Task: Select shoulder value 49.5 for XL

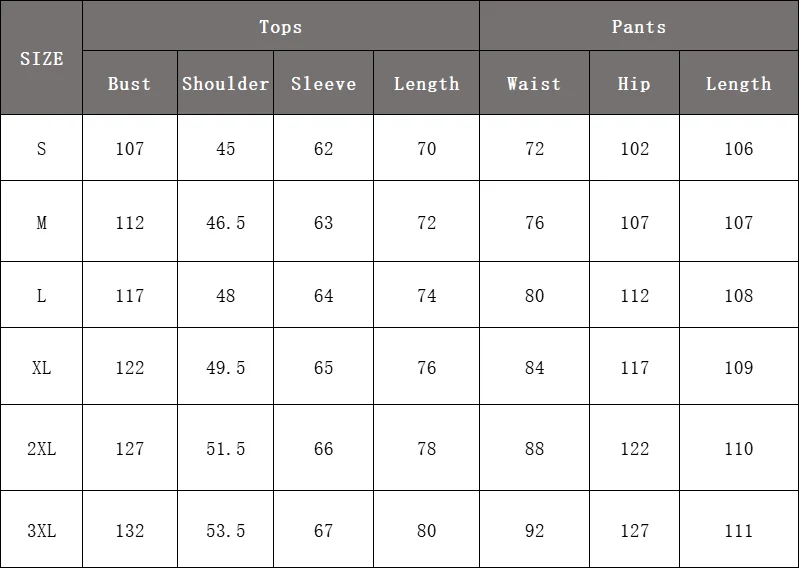Action: [226, 368]
